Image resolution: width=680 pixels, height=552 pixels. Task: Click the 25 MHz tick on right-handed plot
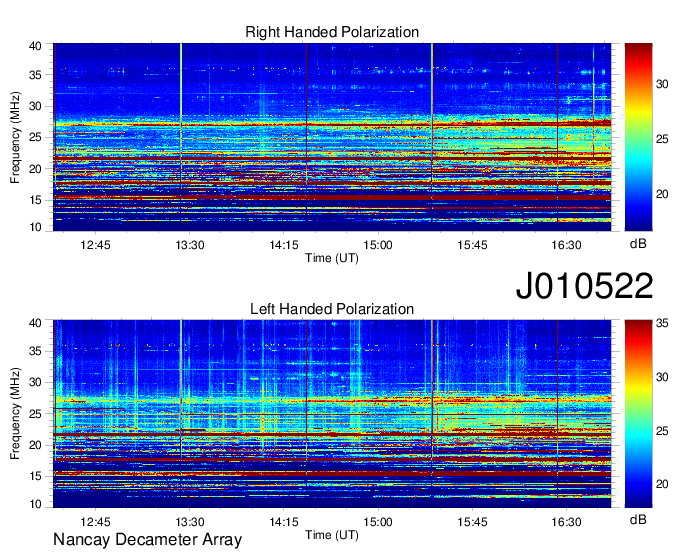[x=35, y=137]
